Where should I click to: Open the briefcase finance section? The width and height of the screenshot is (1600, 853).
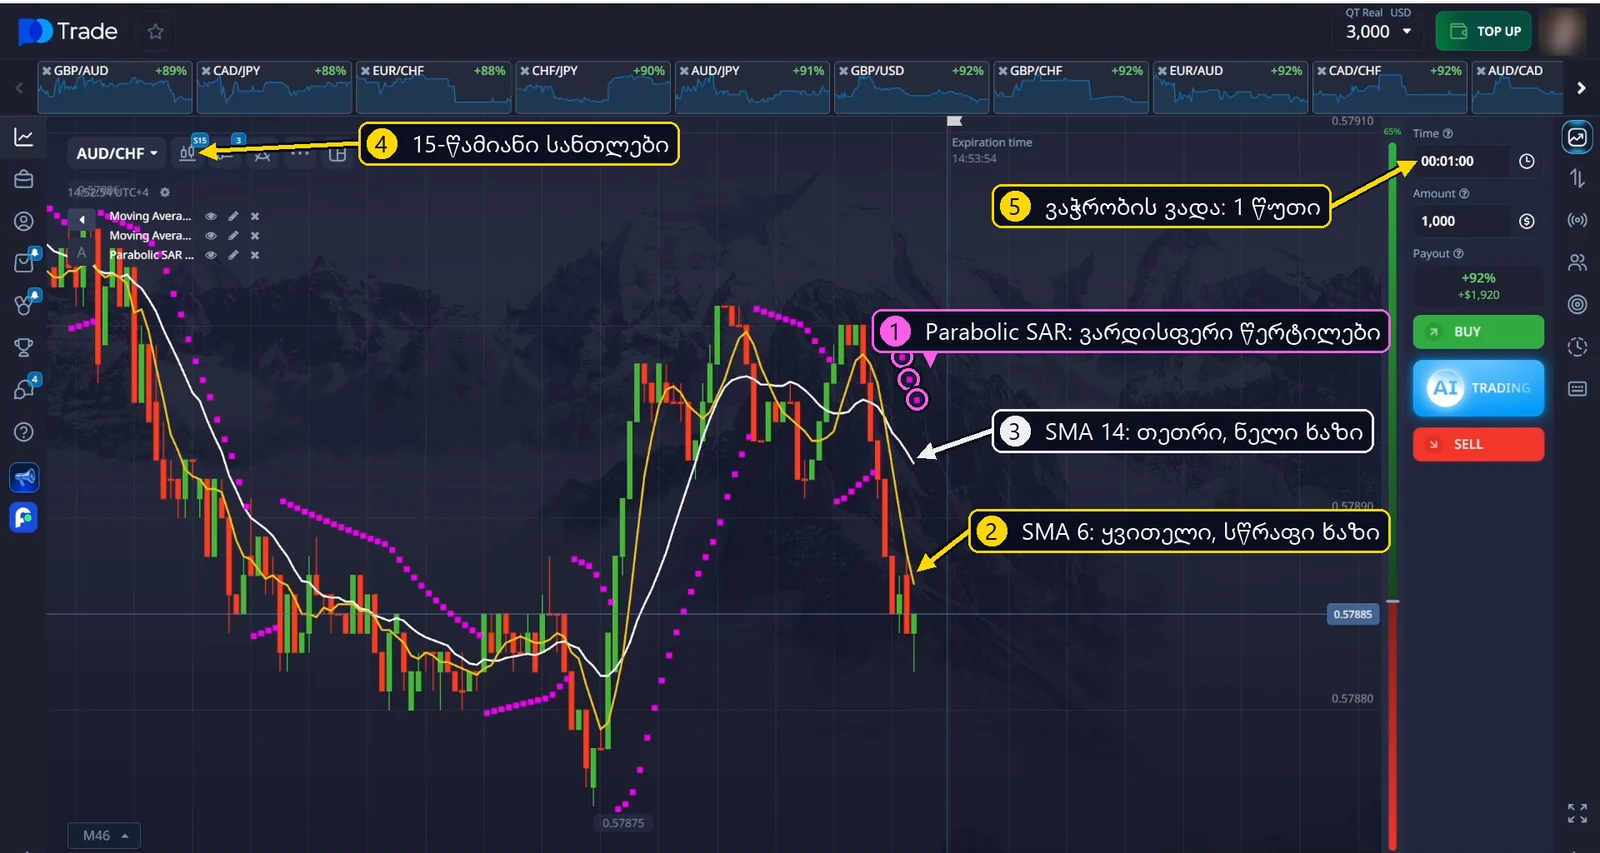coord(24,179)
